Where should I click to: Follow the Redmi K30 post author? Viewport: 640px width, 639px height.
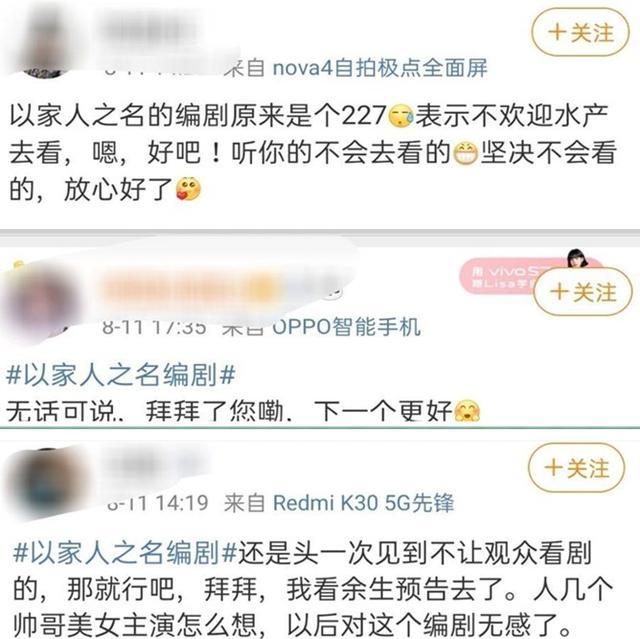[576, 468]
